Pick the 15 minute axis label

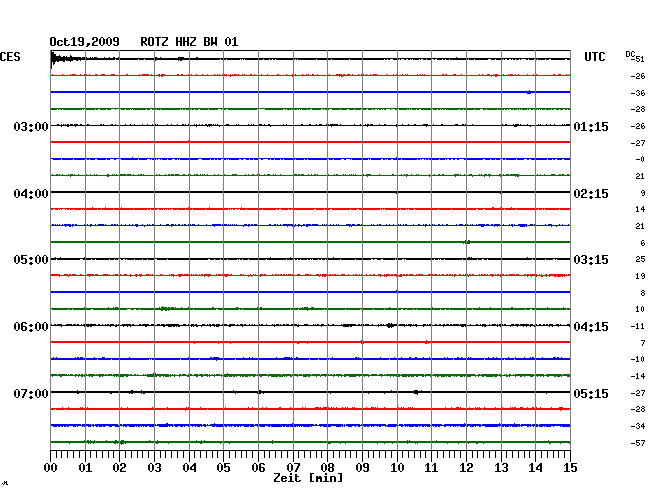click(570, 468)
